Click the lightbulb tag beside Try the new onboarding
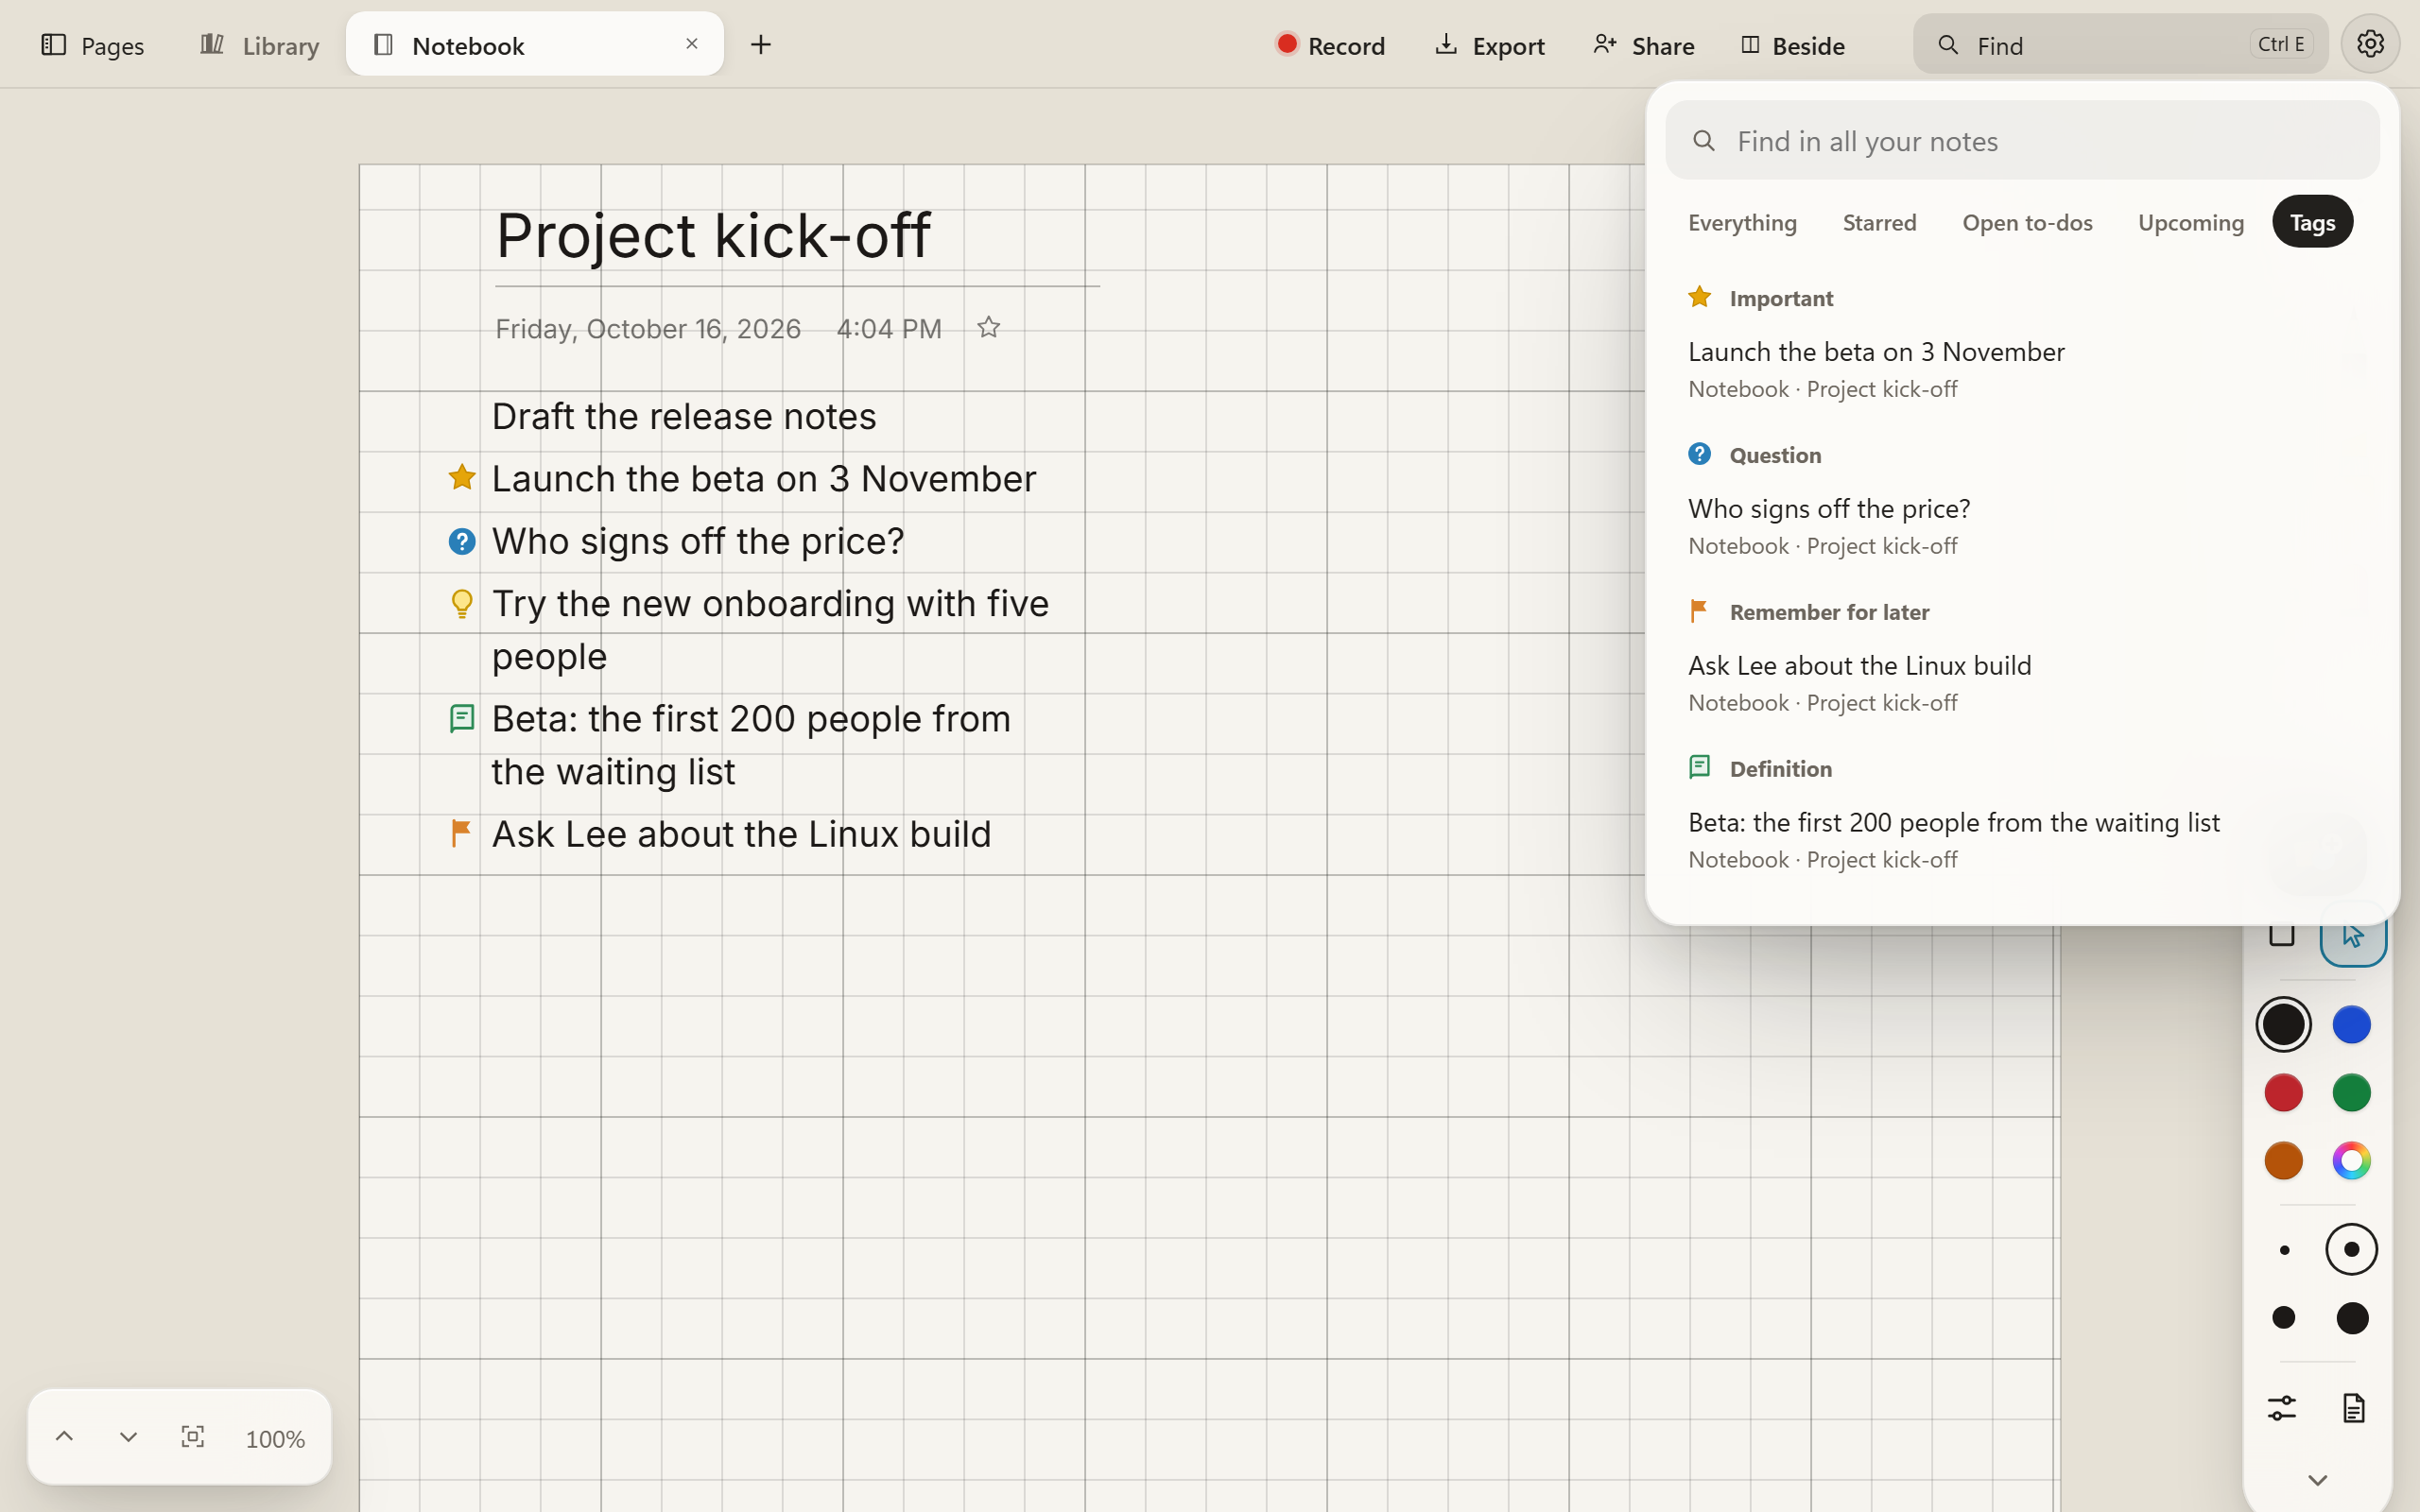 pyautogui.click(x=461, y=603)
